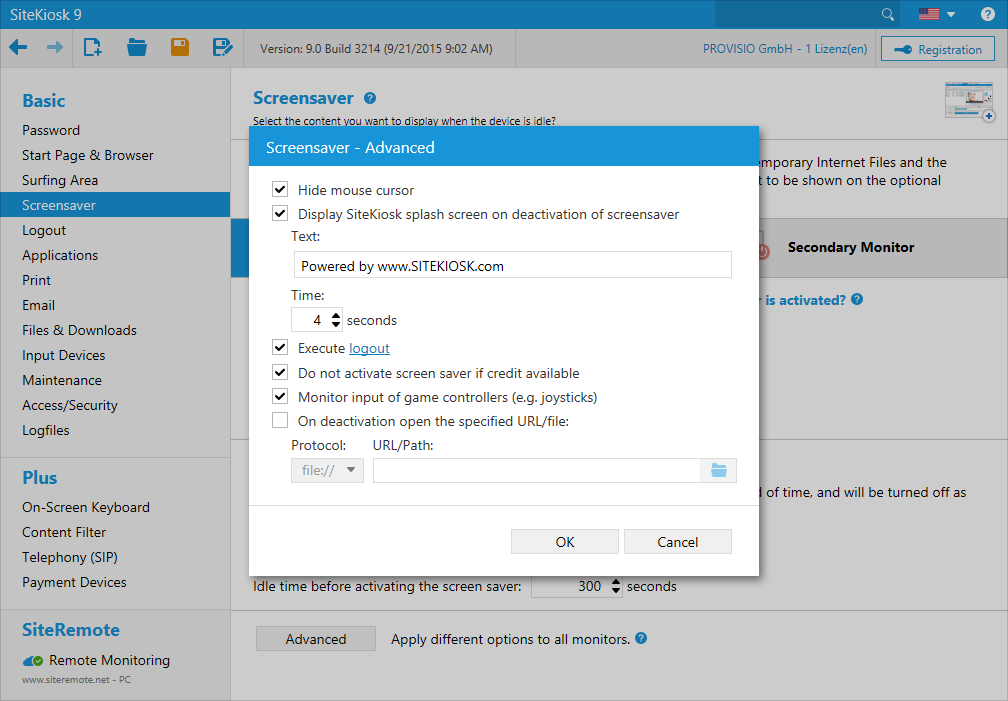The height and width of the screenshot is (701, 1008).
Task: Expand the Protocol file:// dropdown
Action: (327, 470)
